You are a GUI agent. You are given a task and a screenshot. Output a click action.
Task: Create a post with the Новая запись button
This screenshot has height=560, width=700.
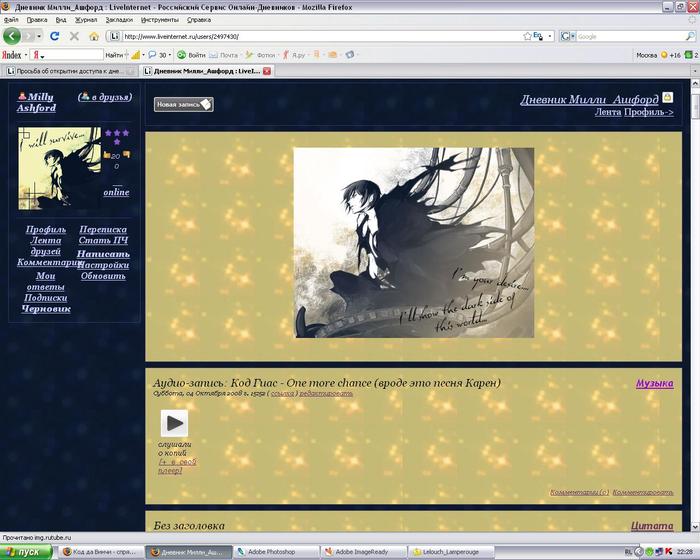[x=183, y=104]
